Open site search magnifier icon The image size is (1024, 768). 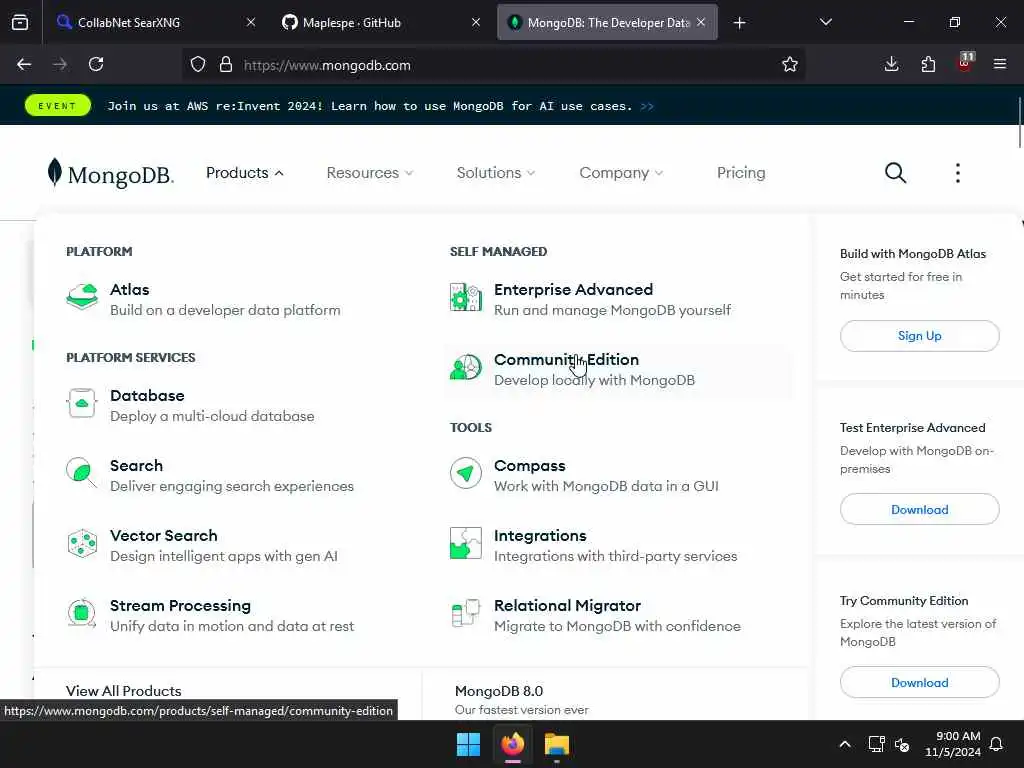coord(895,173)
